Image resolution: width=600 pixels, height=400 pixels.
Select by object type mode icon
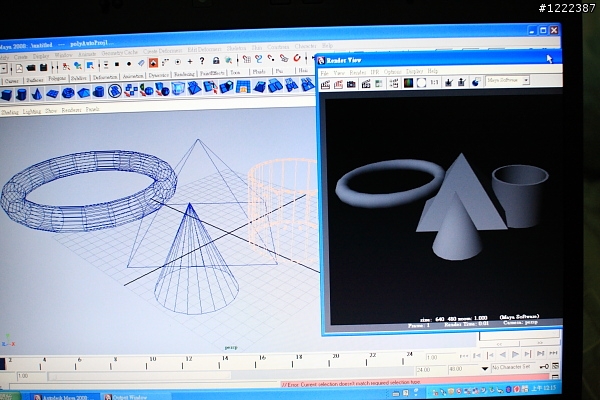(x=78, y=67)
